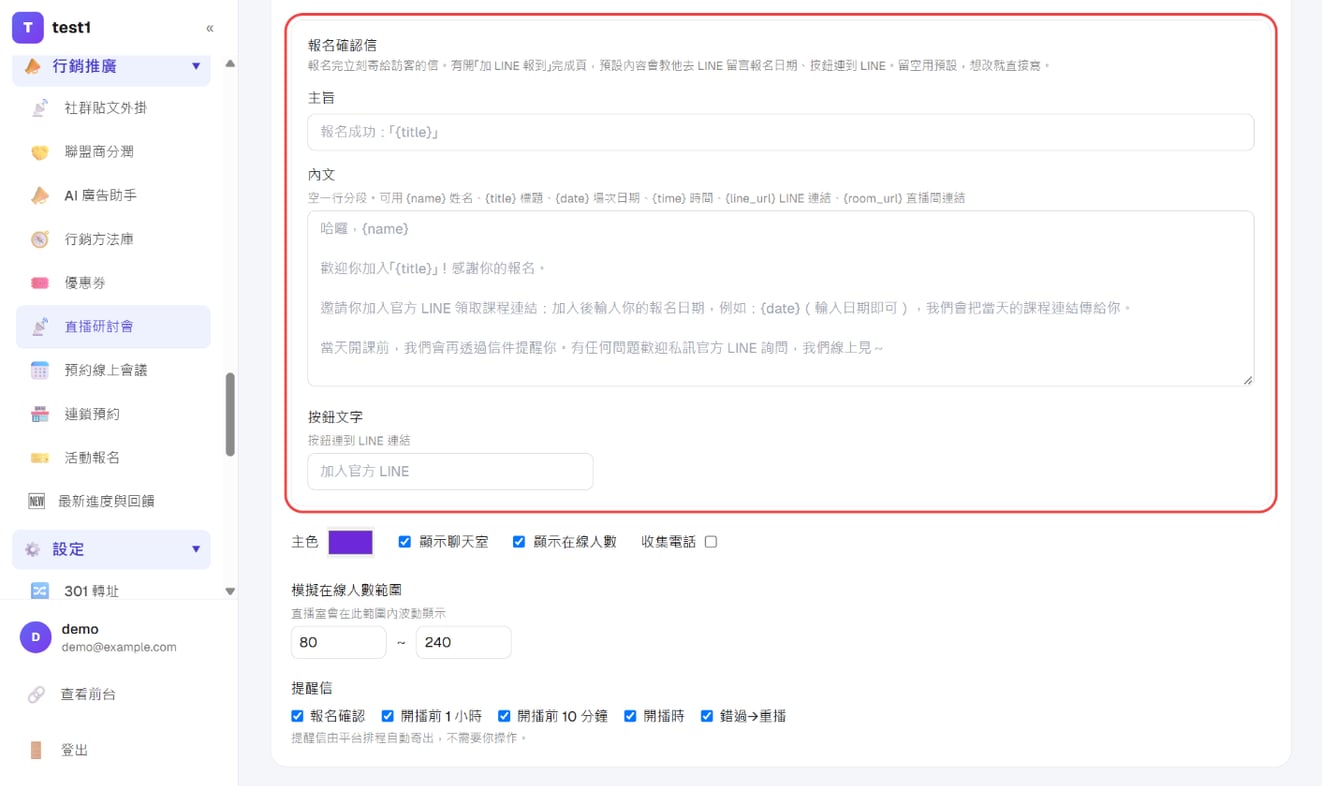The width and height of the screenshot is (1322, 786).
Task: Enable 收集電話 checkbox
Action: [x=711, y=542]
